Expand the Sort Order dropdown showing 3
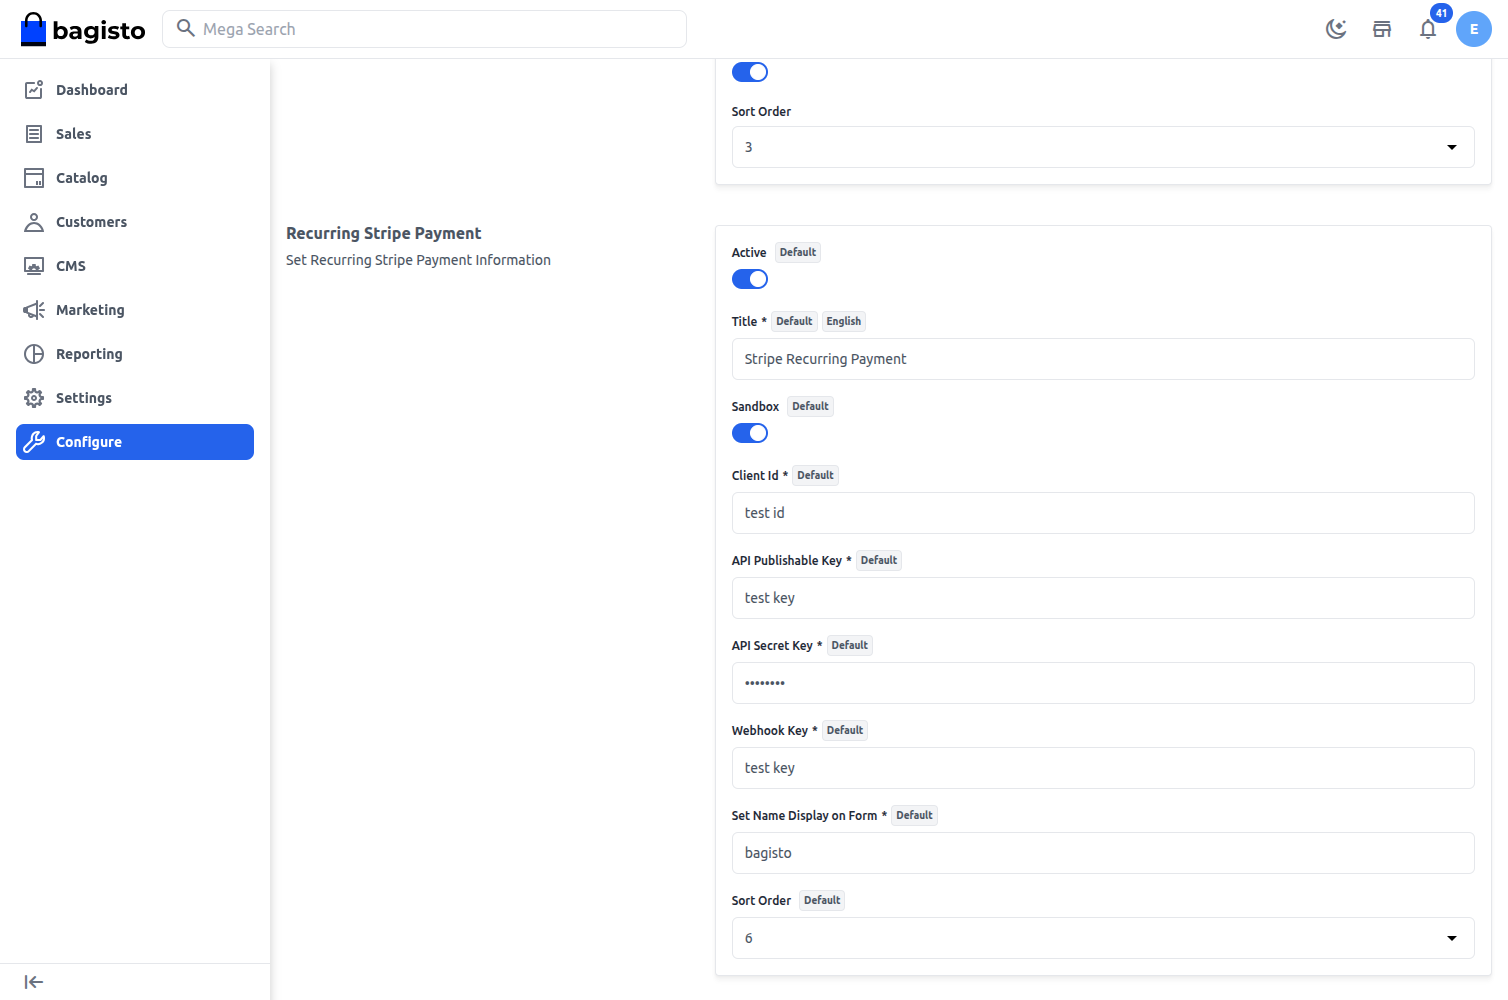The image size is (1508, 1000). [1451, 147]
